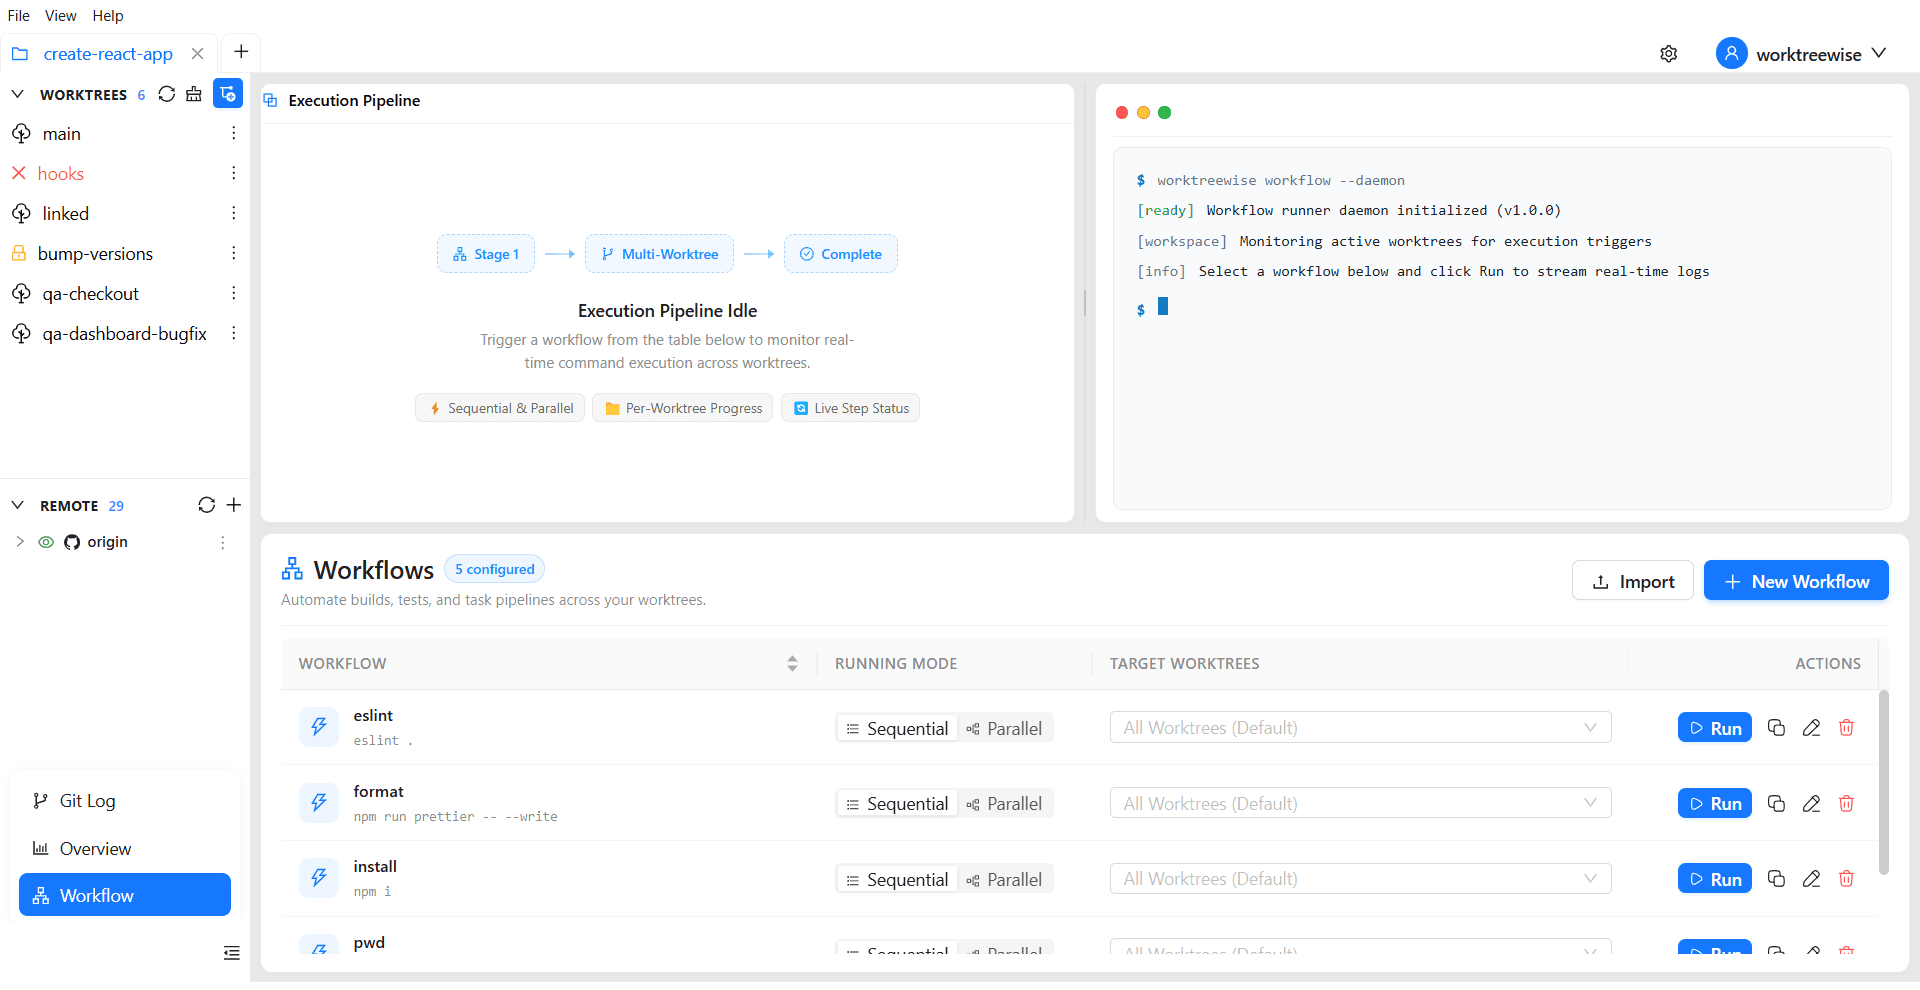Delete the install workflow
The width and height of the screenshot is (1920, 990).
point(1846,879)
